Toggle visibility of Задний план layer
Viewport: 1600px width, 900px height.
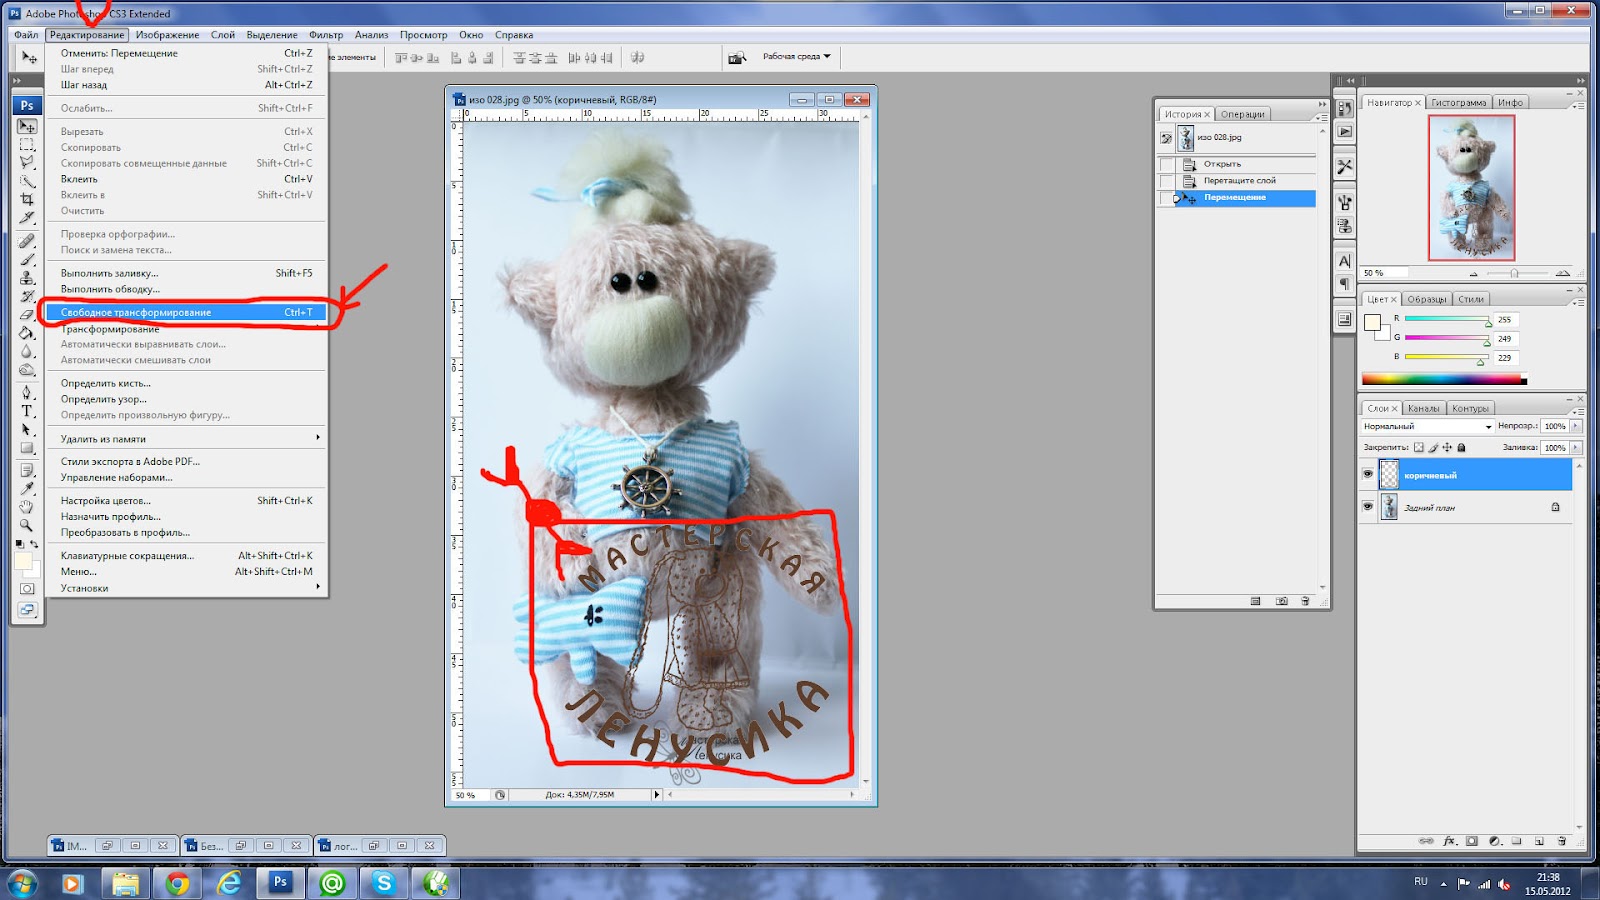(1368, 507)
